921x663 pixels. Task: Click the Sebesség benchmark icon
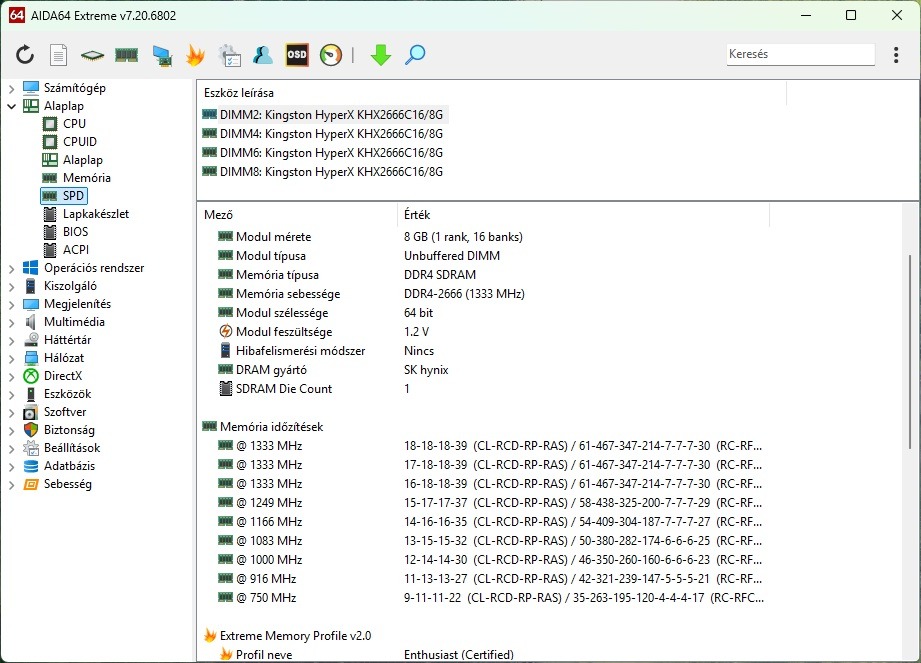tap(31, 484)
